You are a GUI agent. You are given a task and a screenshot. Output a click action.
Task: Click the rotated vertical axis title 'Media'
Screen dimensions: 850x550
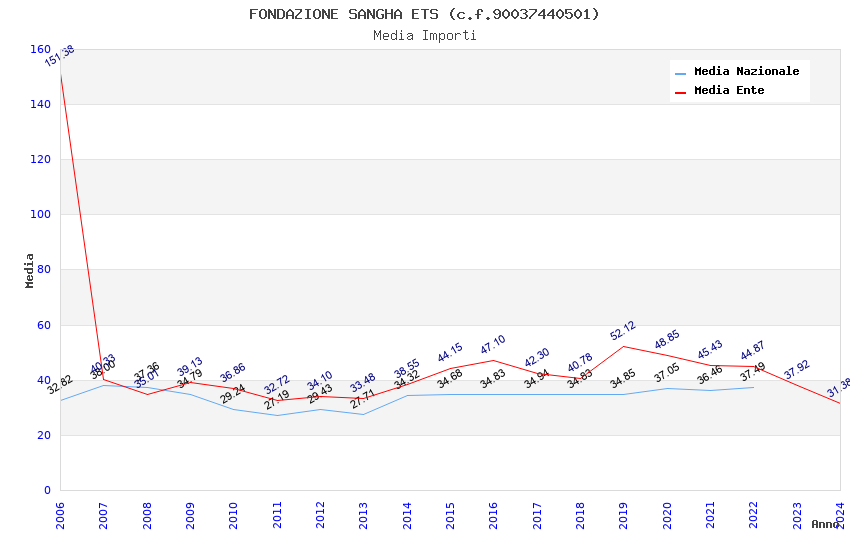click(x=29, y=270)
